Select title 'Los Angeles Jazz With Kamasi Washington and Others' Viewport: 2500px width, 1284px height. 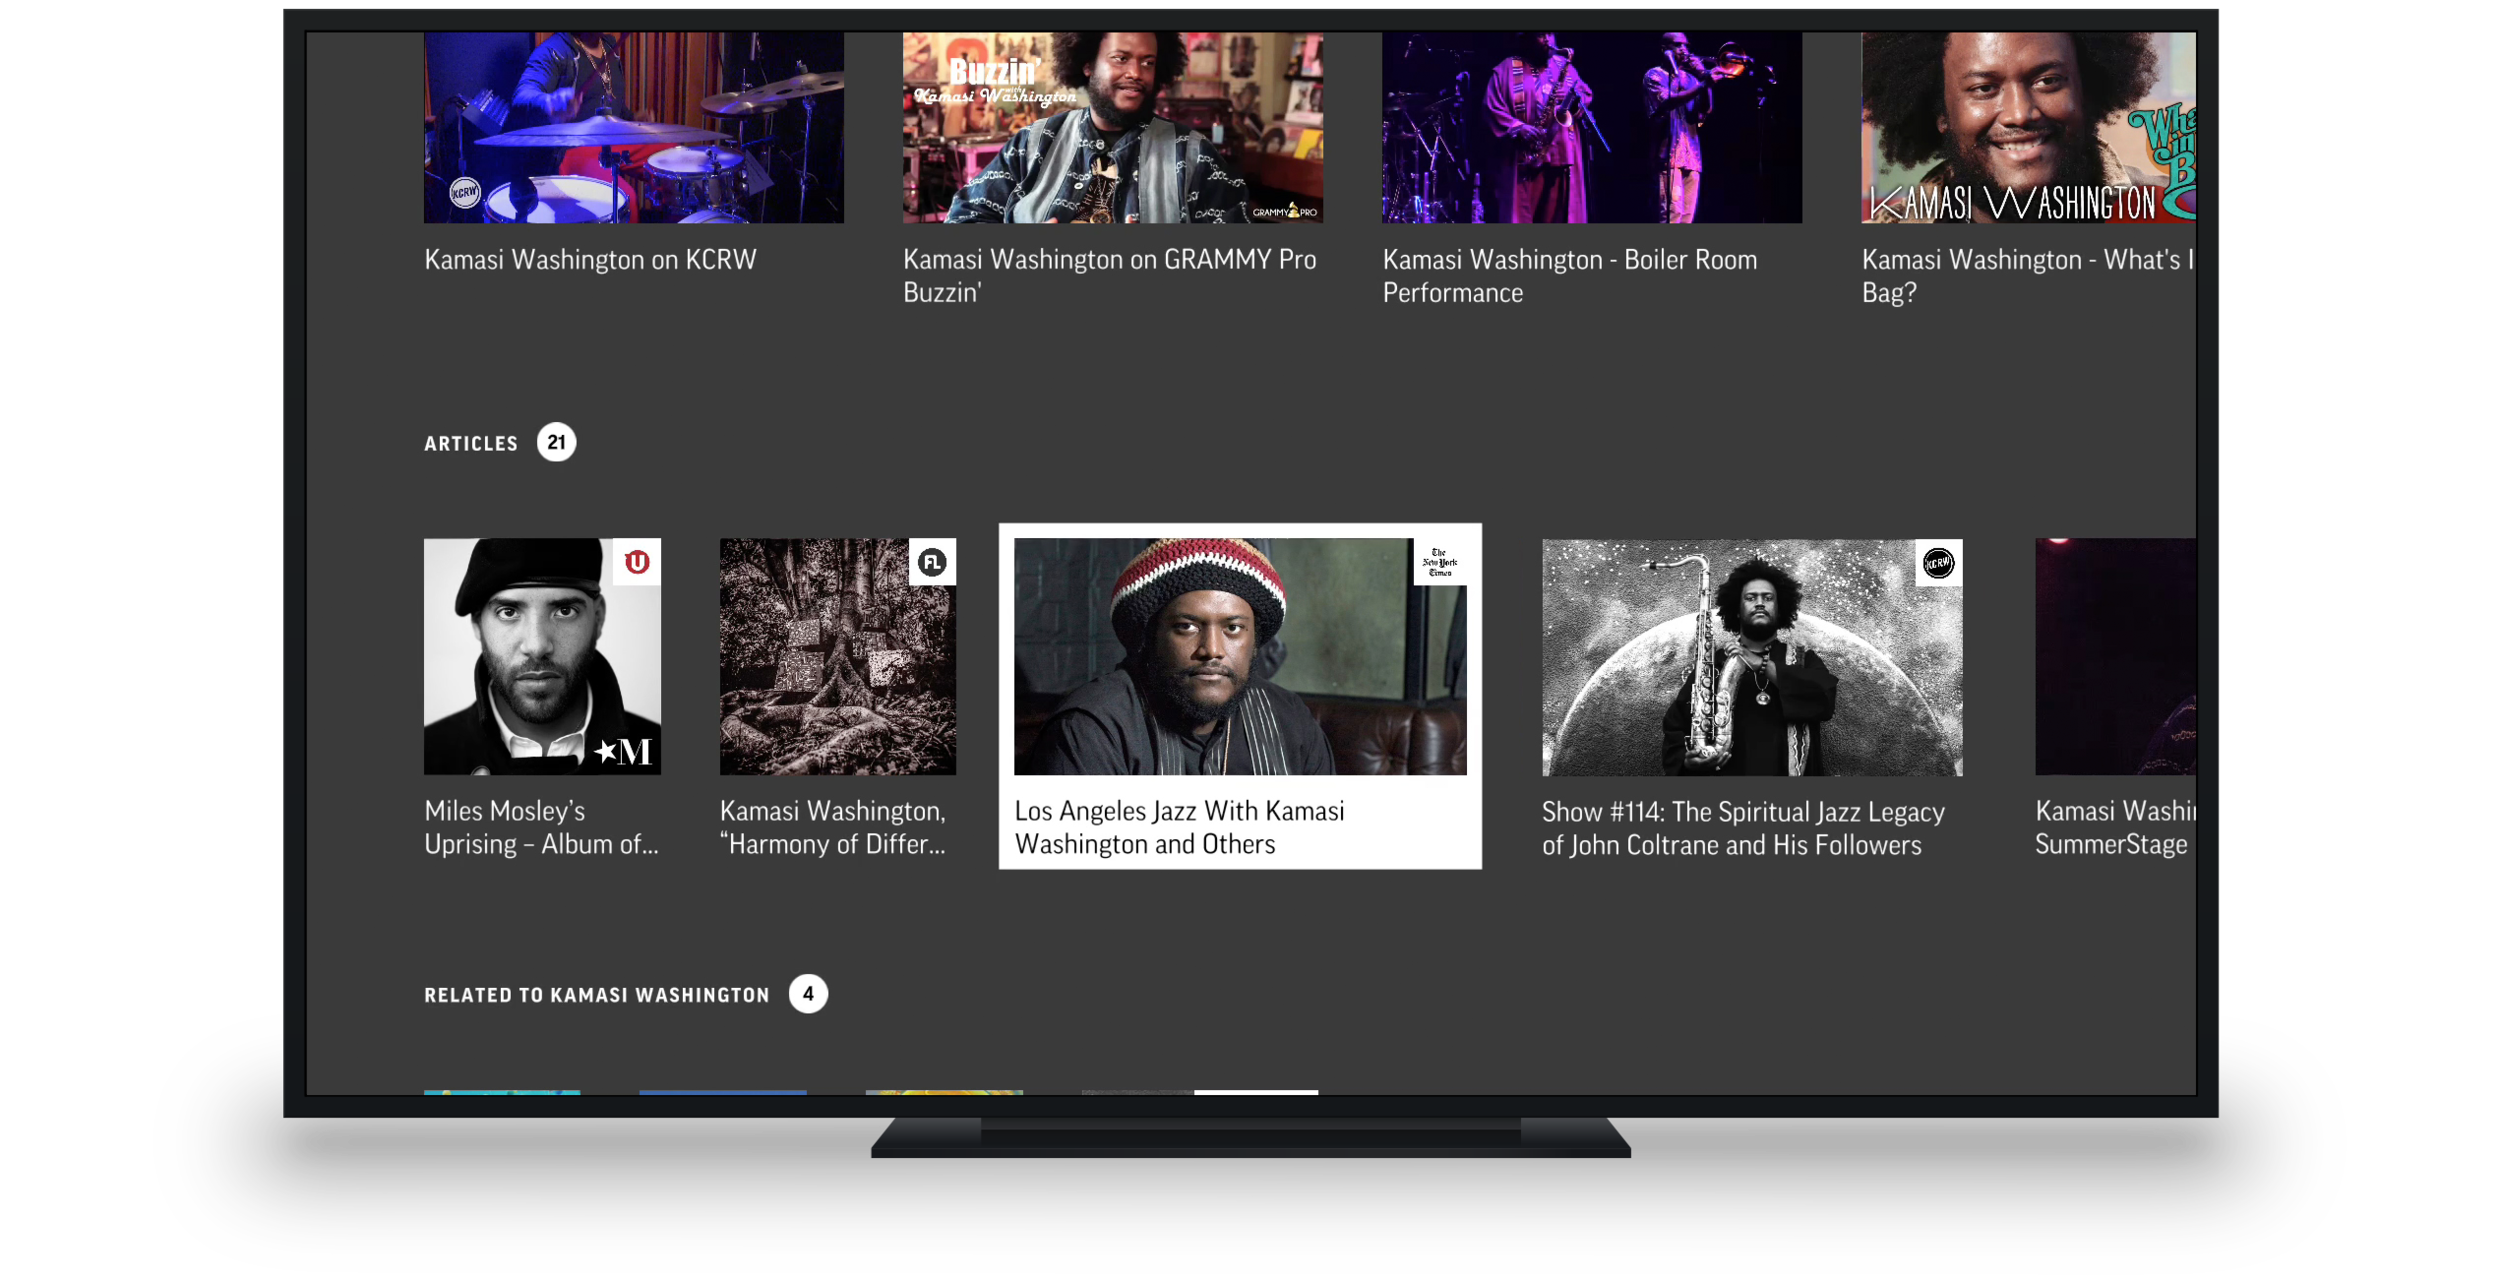1179,827
